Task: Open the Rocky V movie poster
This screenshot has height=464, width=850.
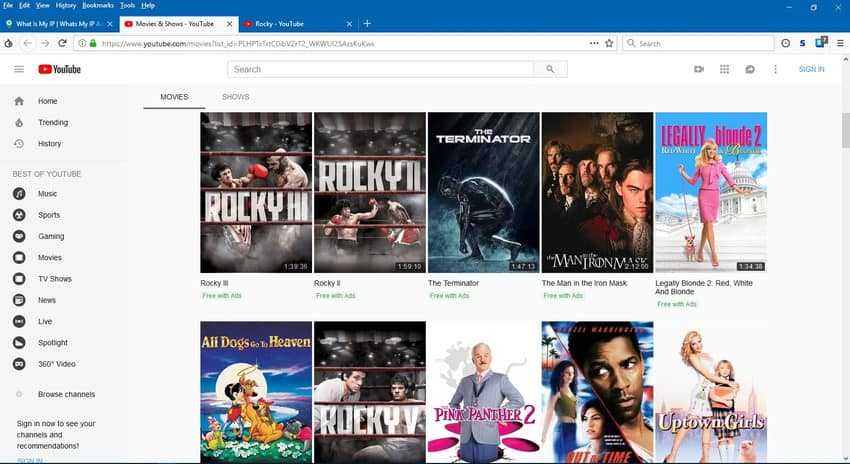Action: [x=370, y=392]
